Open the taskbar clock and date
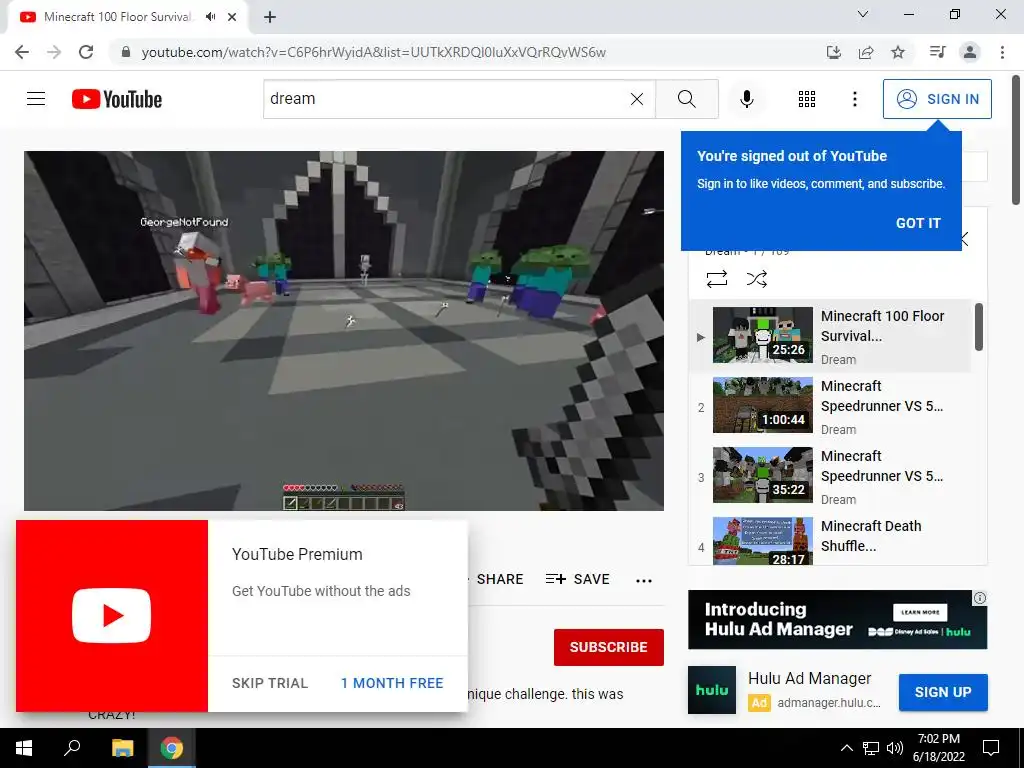Screen dimensions: 1024x768 click(x=939, y=748)
